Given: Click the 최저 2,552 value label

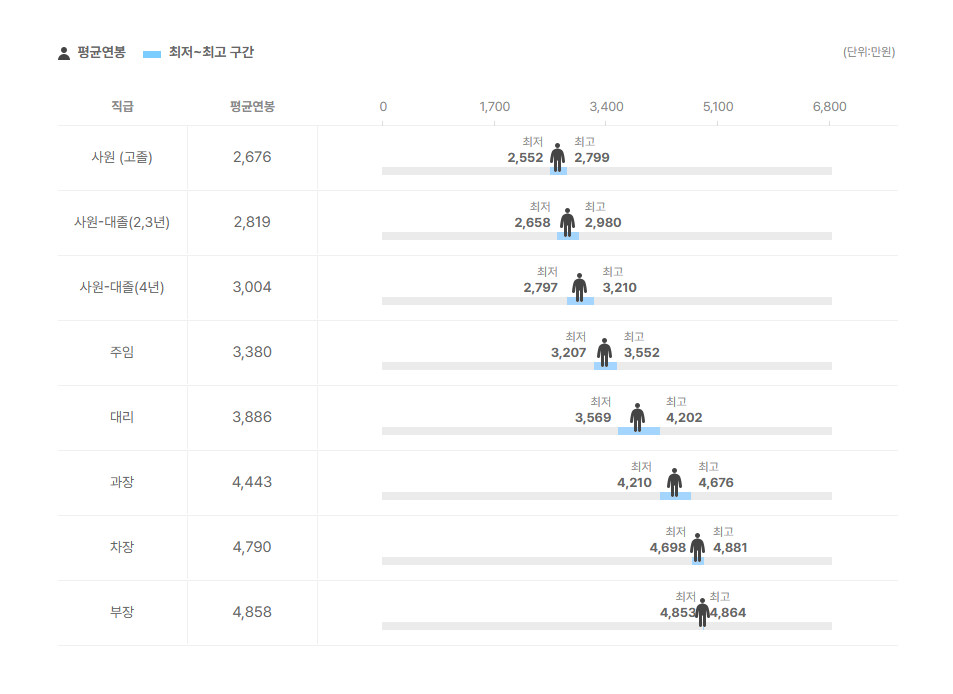Looking at the screenshot, I should click(x=525, y=157).
